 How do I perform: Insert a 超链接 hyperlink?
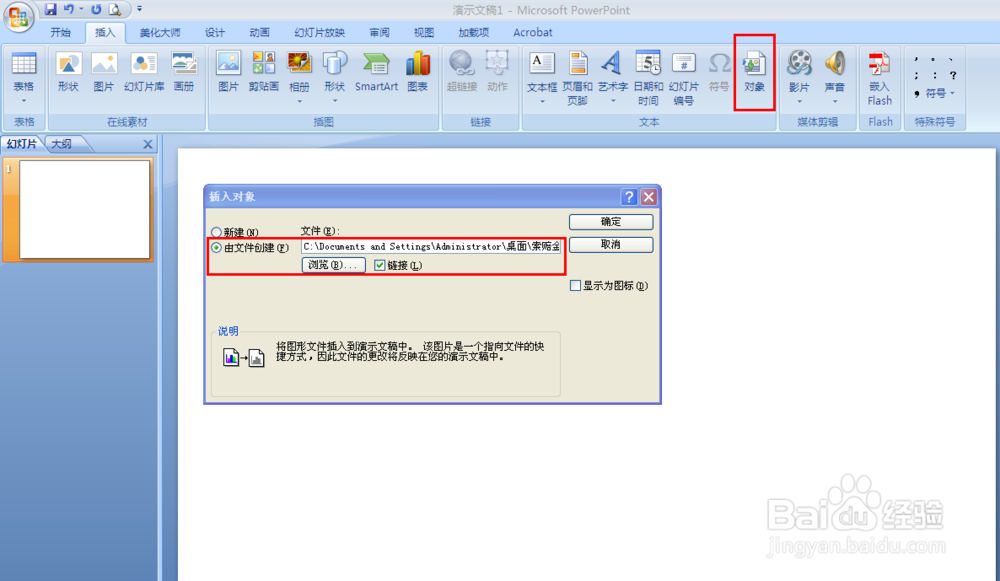pos(461,70)
